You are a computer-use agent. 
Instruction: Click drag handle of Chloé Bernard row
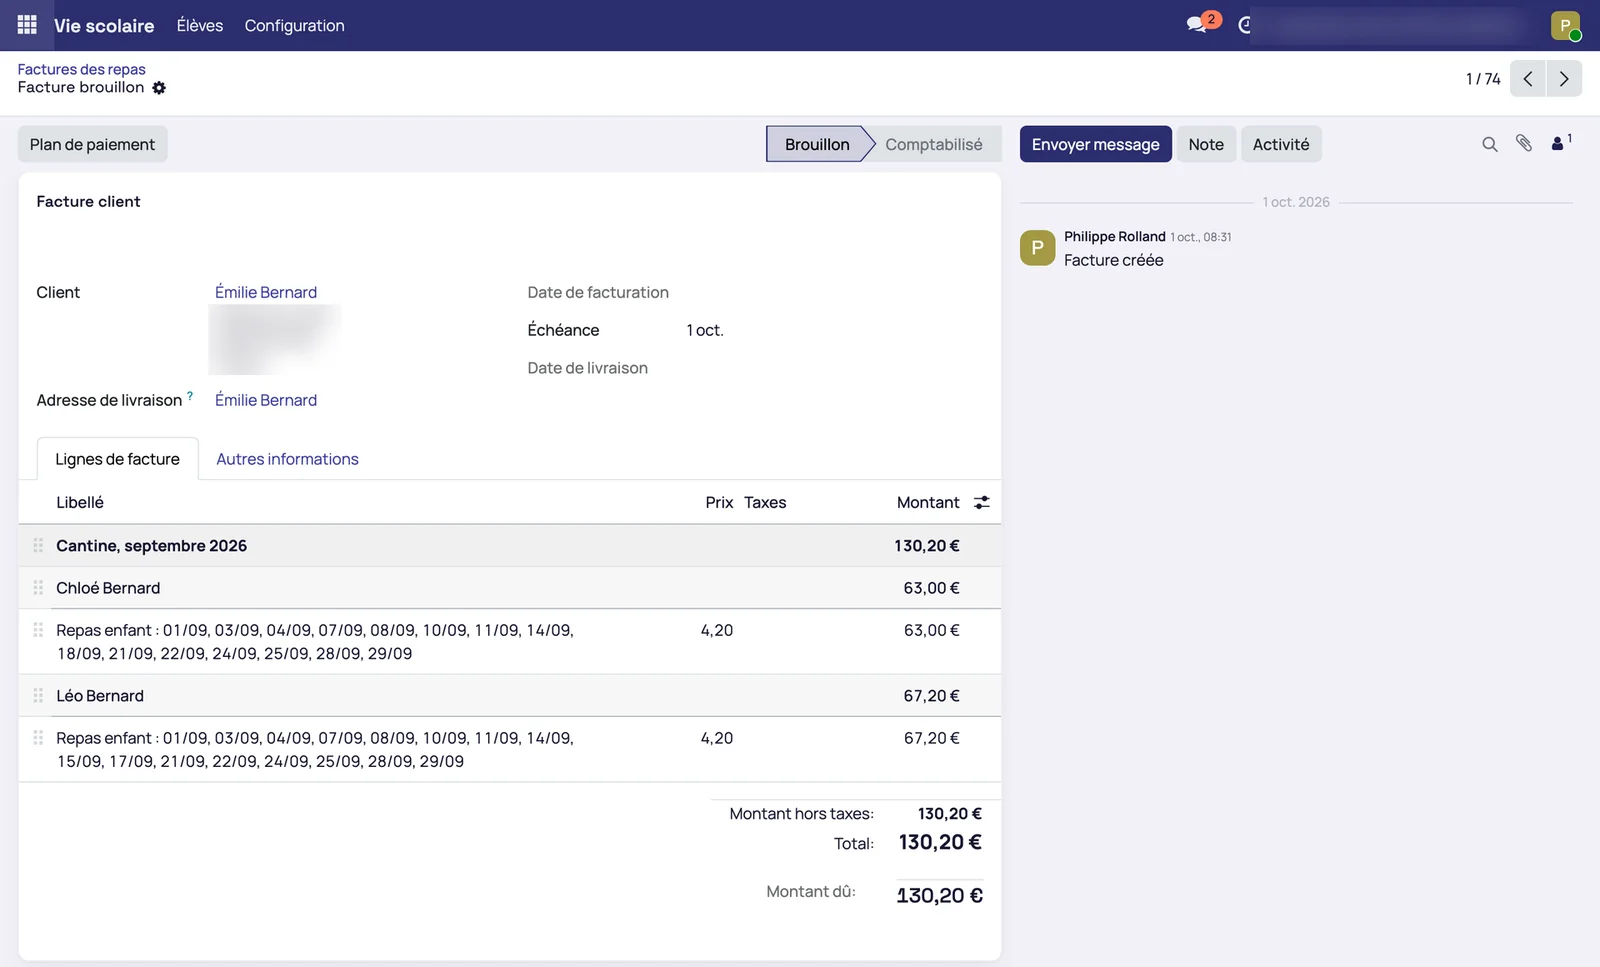(38, 587)
